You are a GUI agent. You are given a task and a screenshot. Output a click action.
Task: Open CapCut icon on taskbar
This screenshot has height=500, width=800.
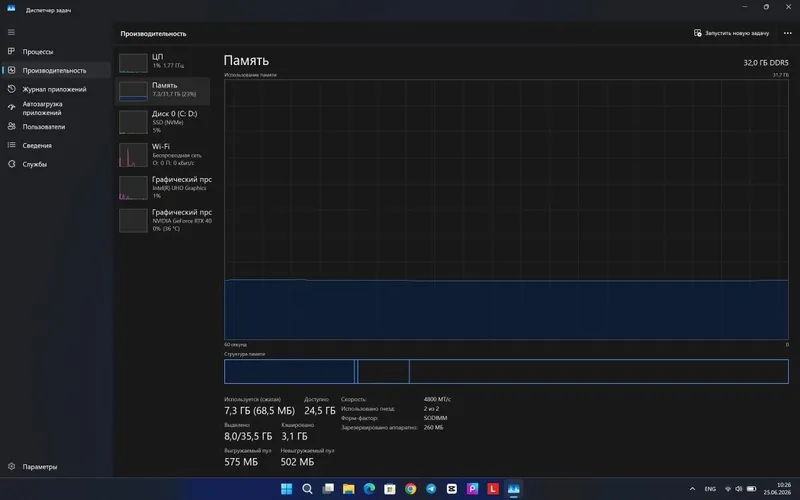452,489
